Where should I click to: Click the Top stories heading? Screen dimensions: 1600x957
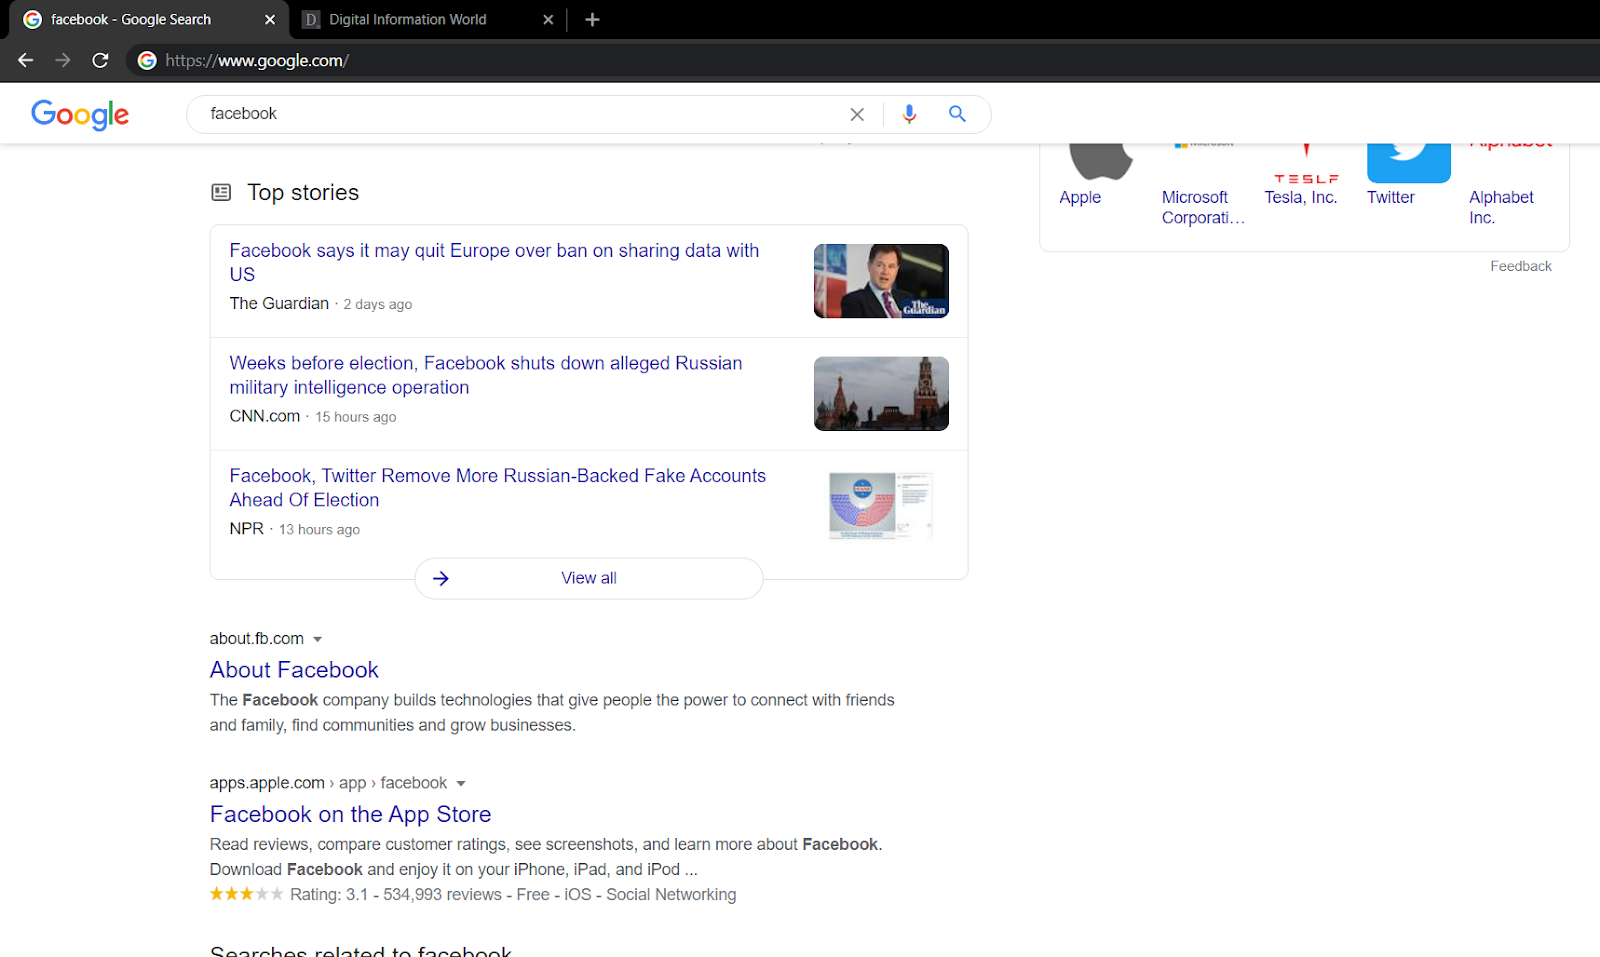tap(303, 192)
